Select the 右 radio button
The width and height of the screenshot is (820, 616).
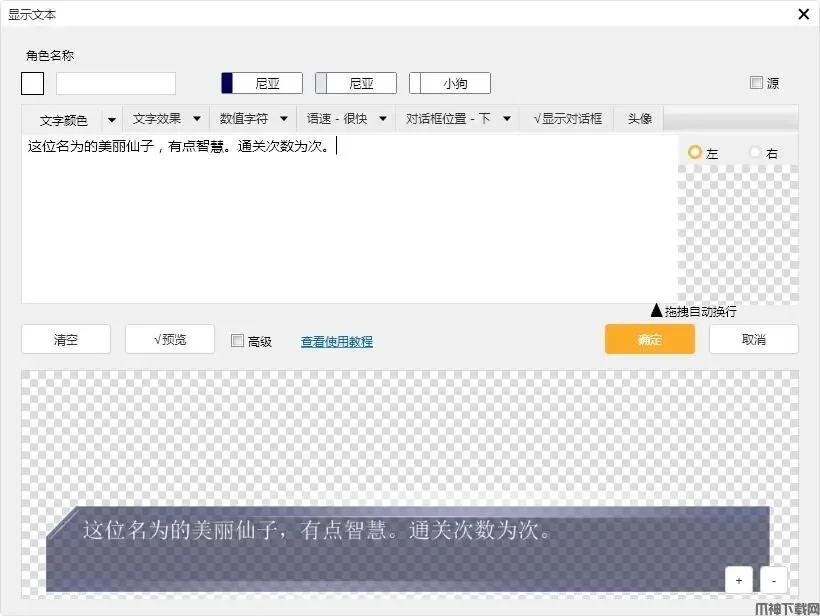755,153
